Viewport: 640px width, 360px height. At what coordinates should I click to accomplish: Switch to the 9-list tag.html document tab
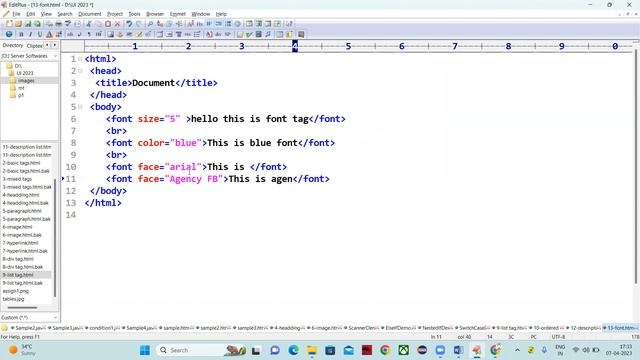click(510, 328)
